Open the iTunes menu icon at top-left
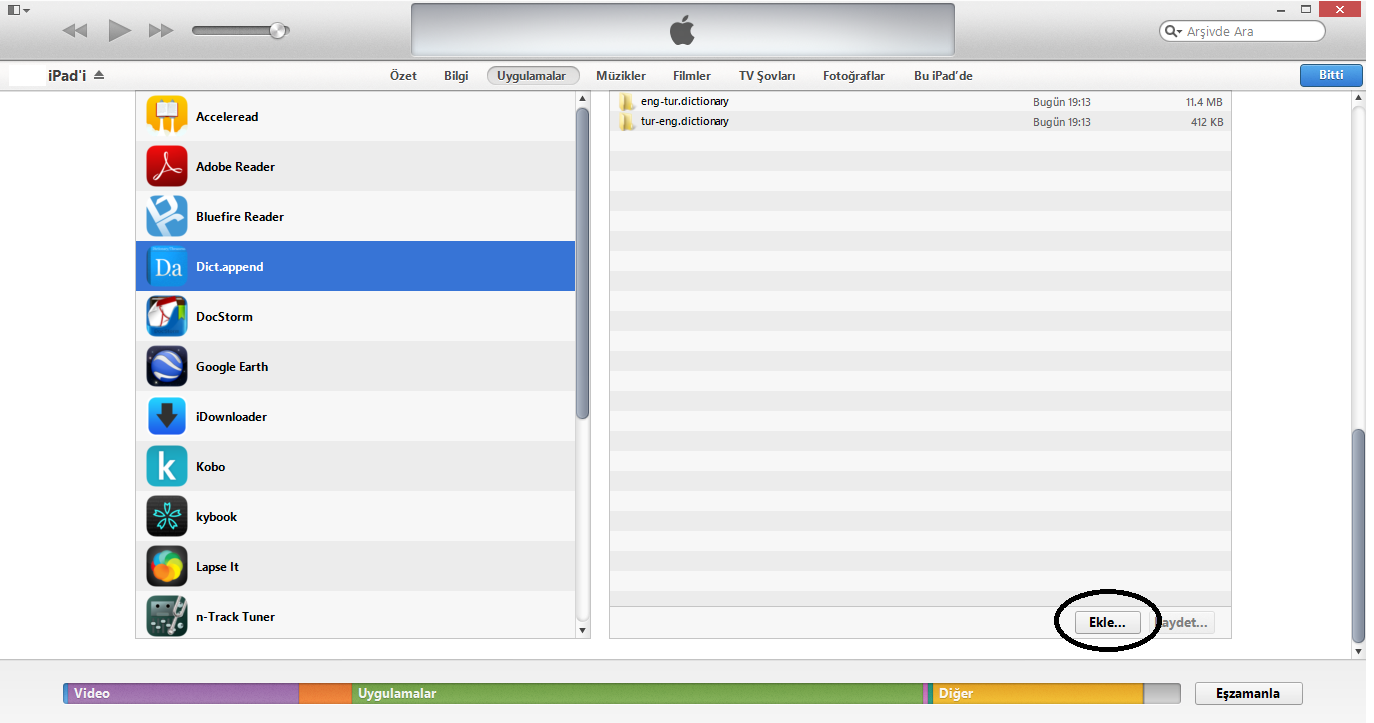 pyautogui.click(x=18, y=9)
